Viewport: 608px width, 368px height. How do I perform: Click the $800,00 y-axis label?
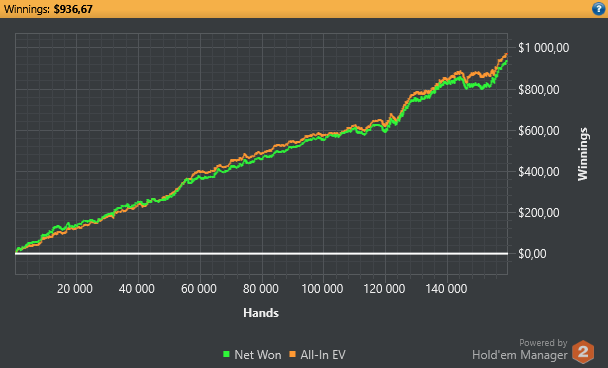pyautogui.click(x=539, y=90)
